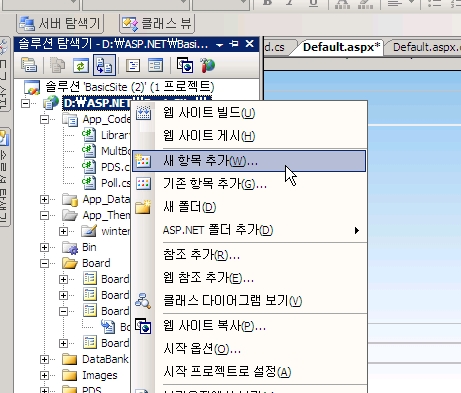This screenshot has height=393, width=461.
Task: Collapse the Board folder
Action: click(x=44, y=263)
